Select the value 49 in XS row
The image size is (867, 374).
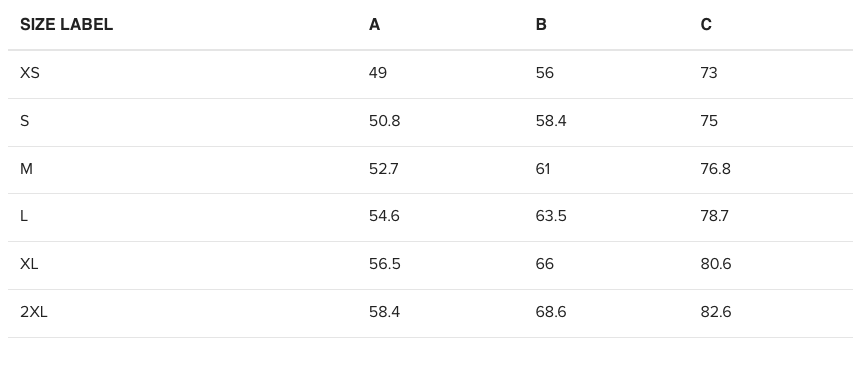pos(378,73)
